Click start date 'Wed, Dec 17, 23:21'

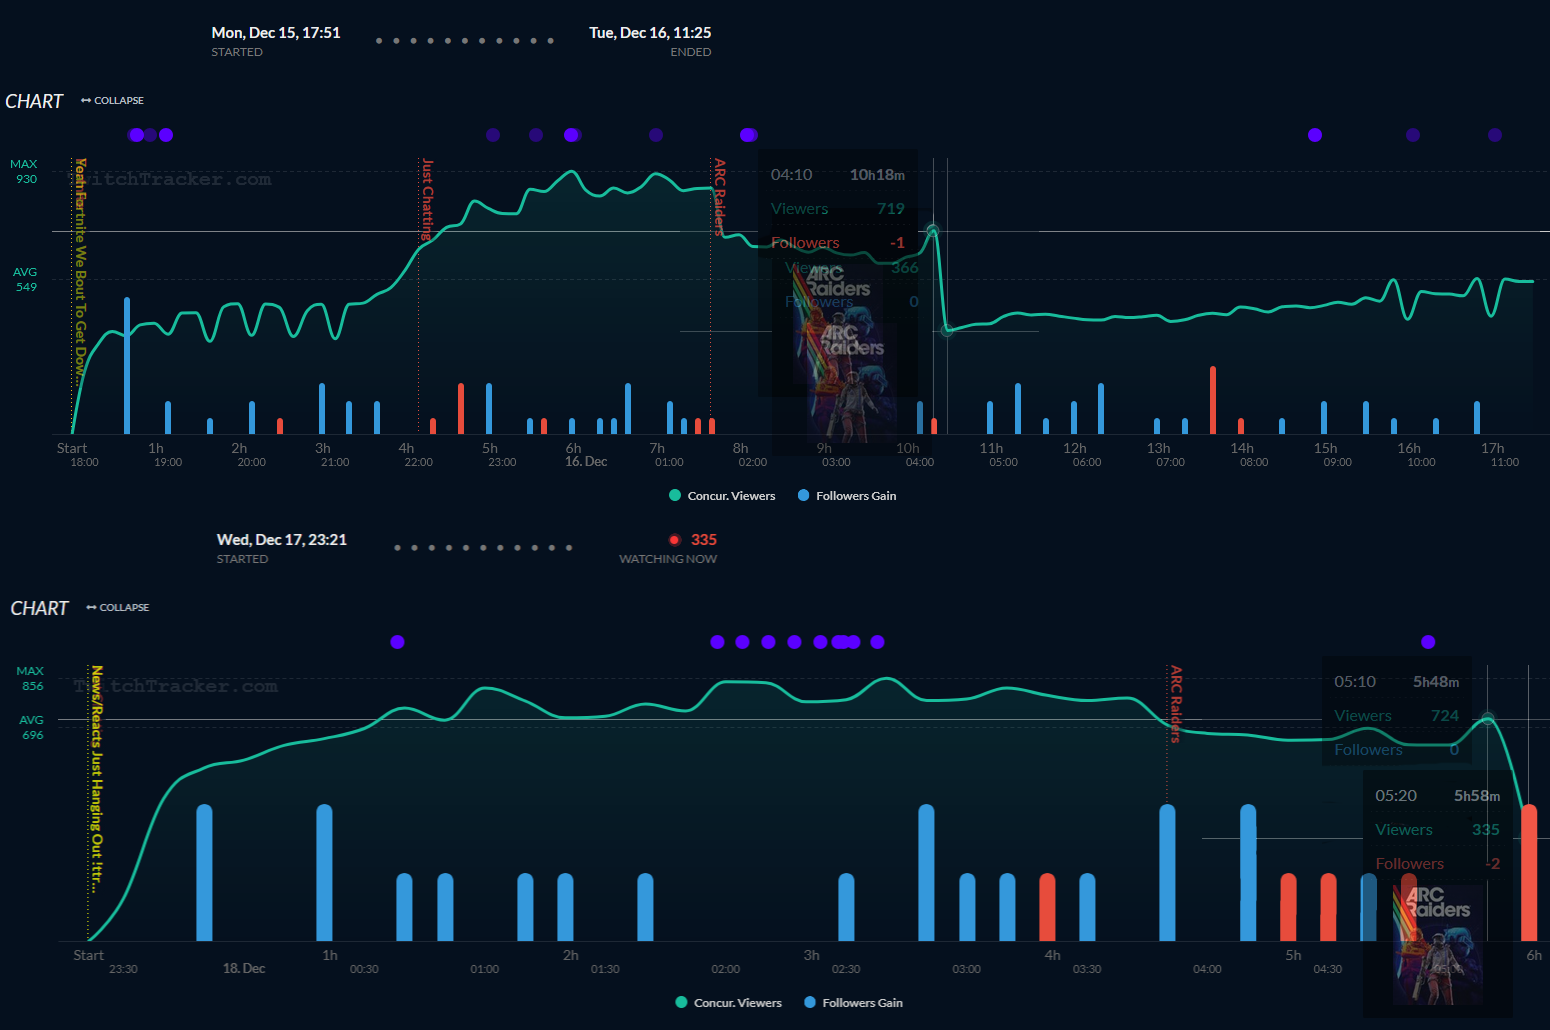282,540
